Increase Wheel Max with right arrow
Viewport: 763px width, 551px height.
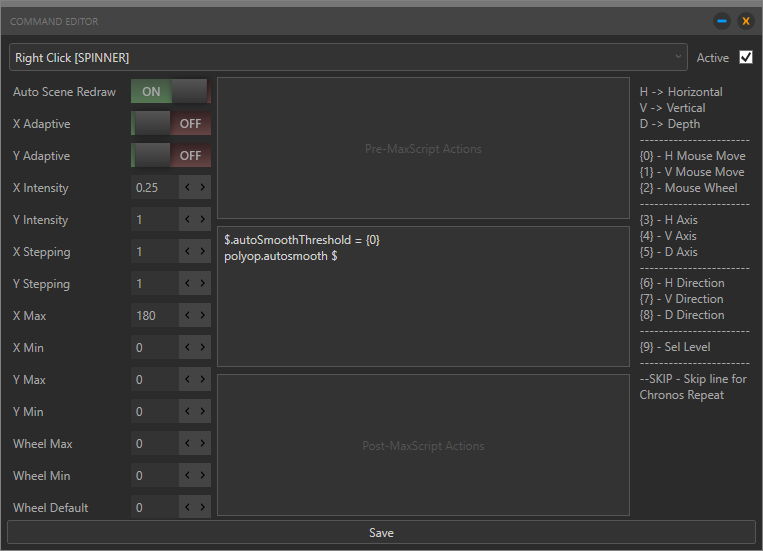[x=203, y=444]
